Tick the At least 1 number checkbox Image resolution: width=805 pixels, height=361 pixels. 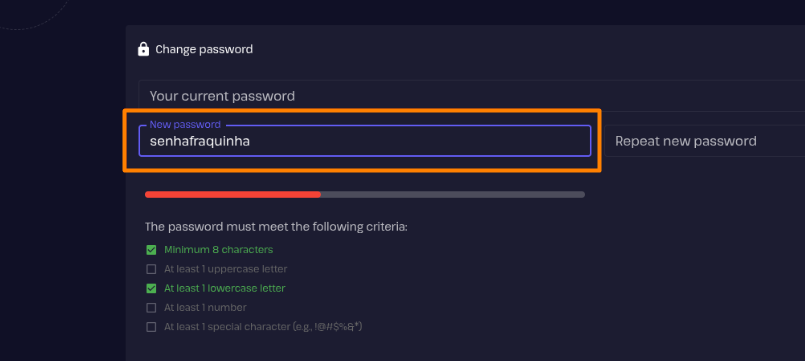[151, 308]
